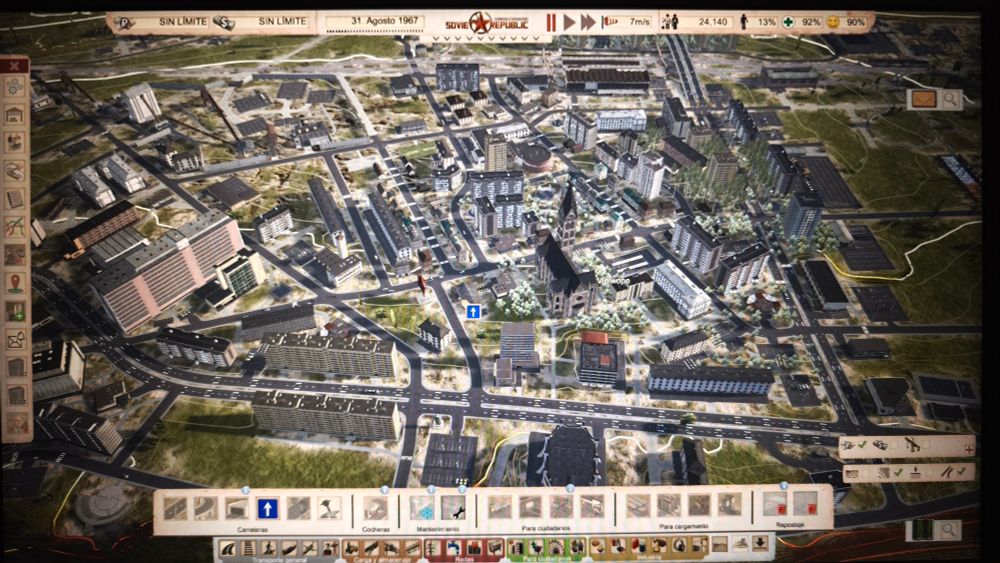
Task: Pause the game simulation
Action: click(551, 23)
